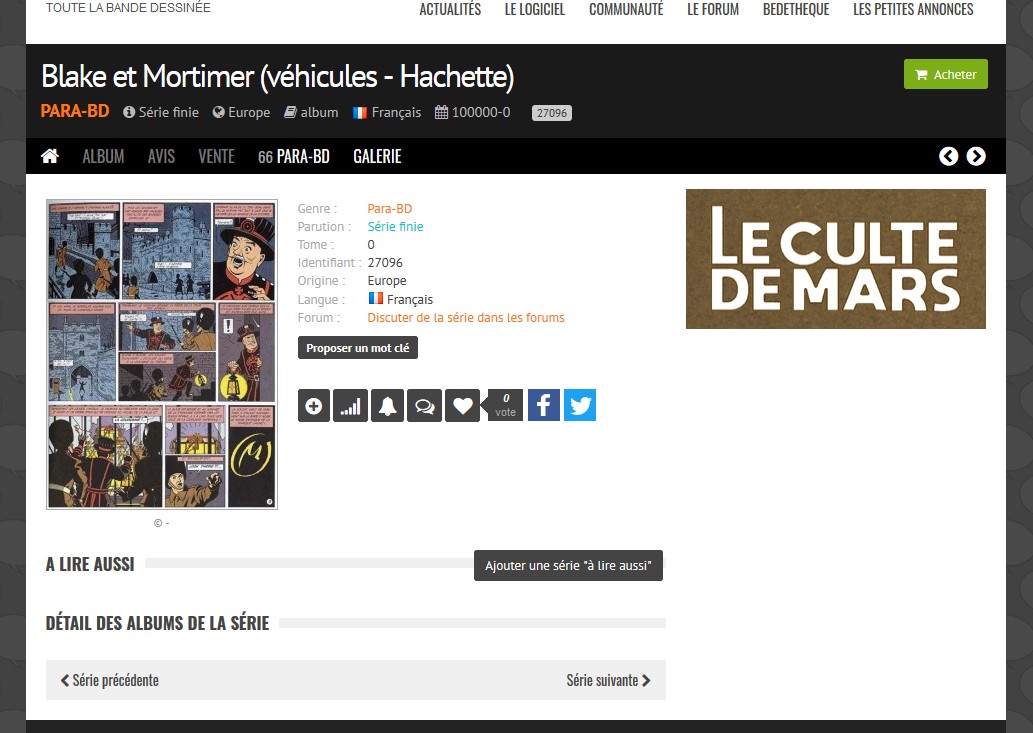Open the Blake et Mortimer comic page thumbnail

(162, 354)
